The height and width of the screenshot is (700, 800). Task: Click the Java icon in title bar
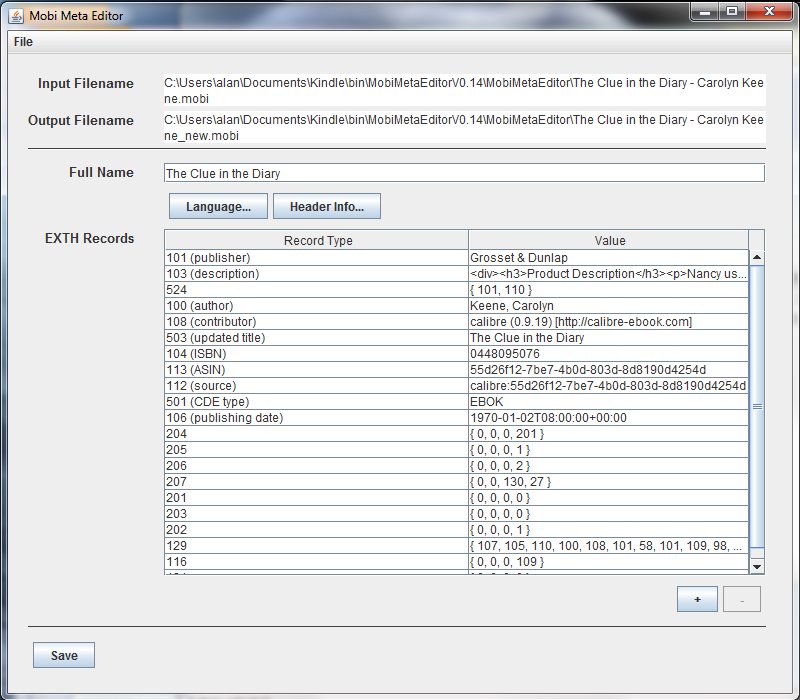[16, 16]
